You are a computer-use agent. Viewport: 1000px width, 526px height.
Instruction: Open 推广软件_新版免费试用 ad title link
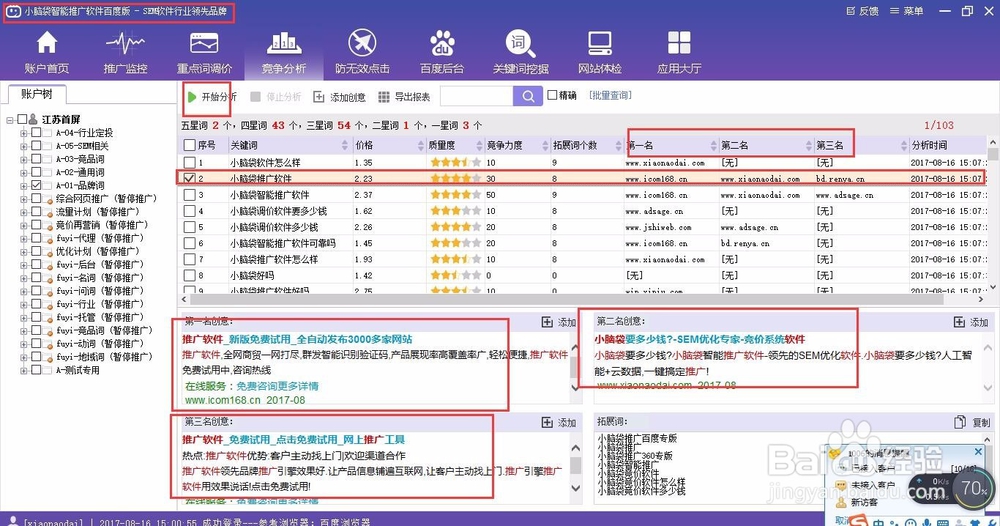tap(297, 339)
